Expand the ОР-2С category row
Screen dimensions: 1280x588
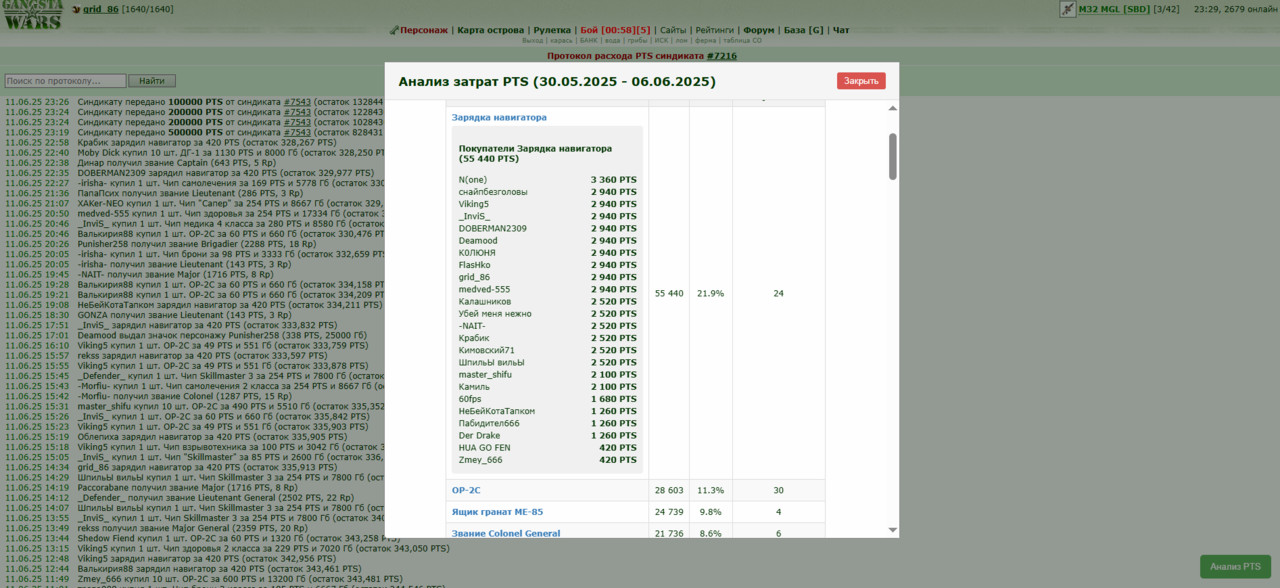(466, 490)
